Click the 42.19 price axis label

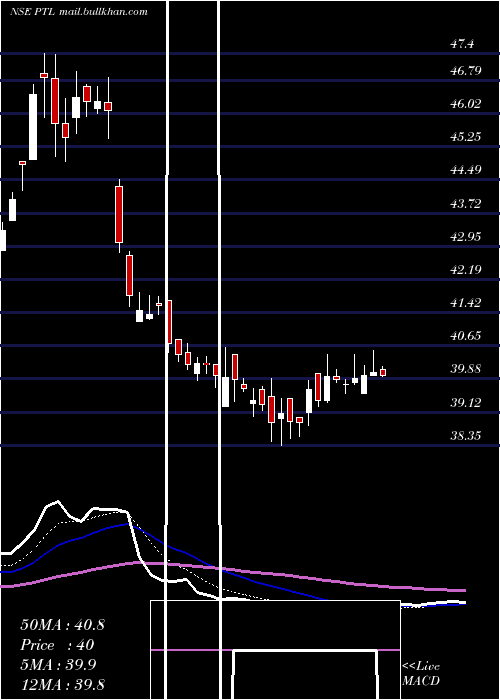466,269
